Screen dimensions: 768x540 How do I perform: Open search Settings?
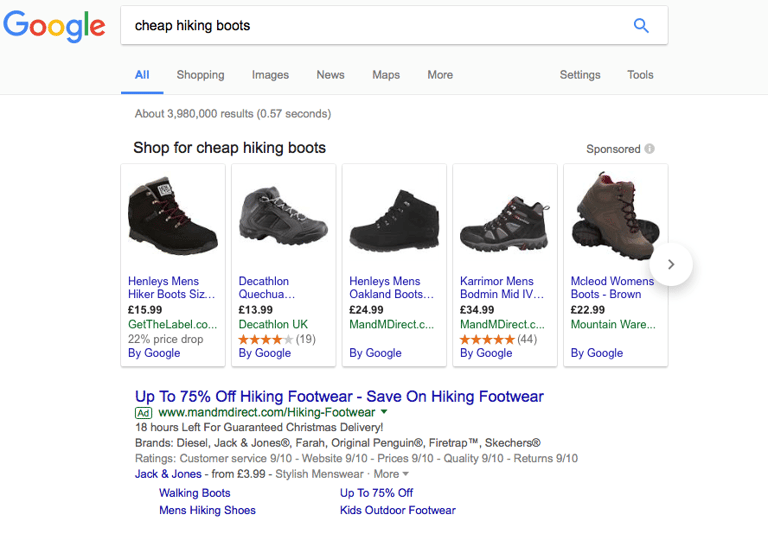pyautogui.click(x=580, y=75)
